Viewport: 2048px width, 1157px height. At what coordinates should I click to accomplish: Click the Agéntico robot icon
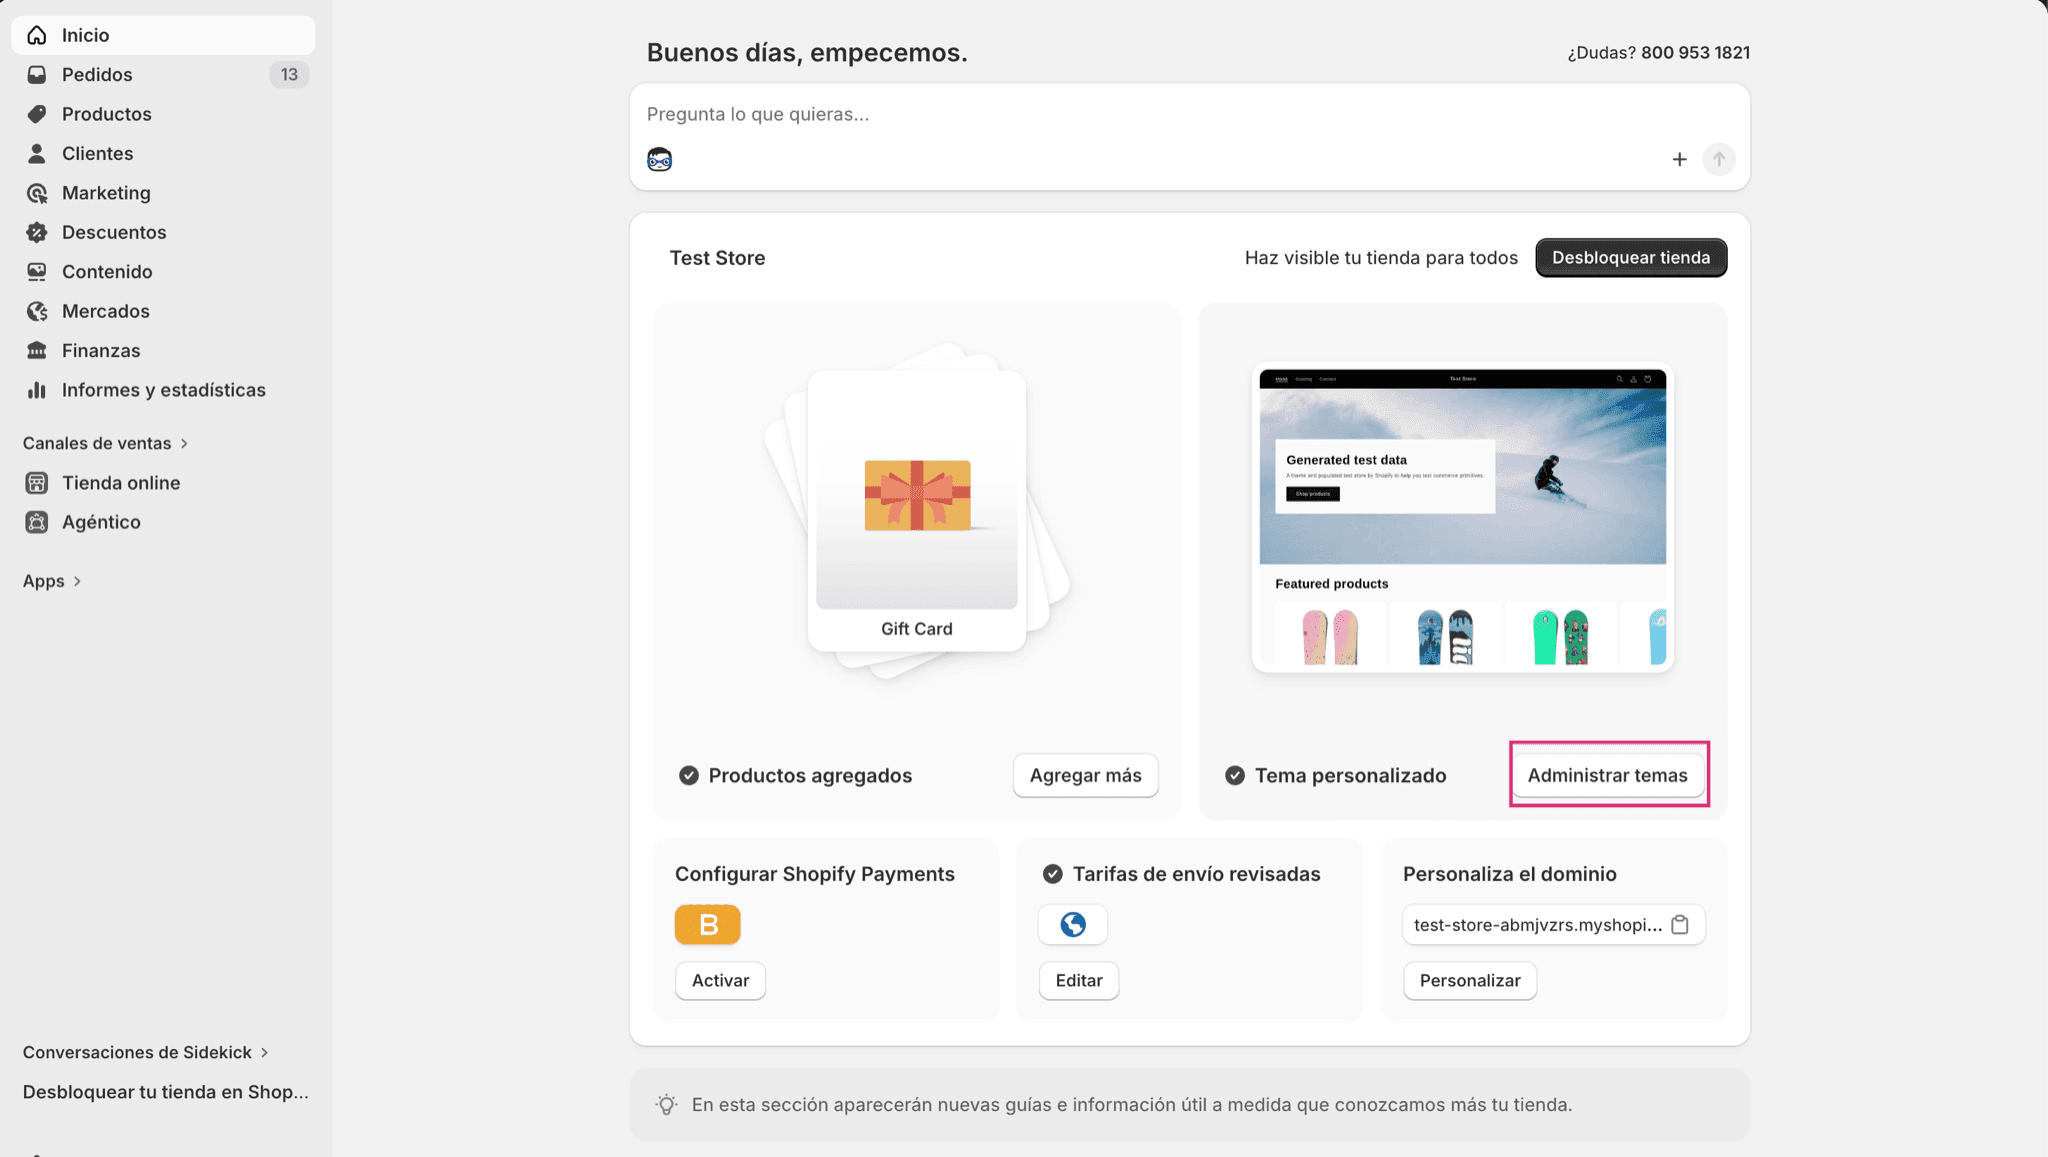pos(37,522)
